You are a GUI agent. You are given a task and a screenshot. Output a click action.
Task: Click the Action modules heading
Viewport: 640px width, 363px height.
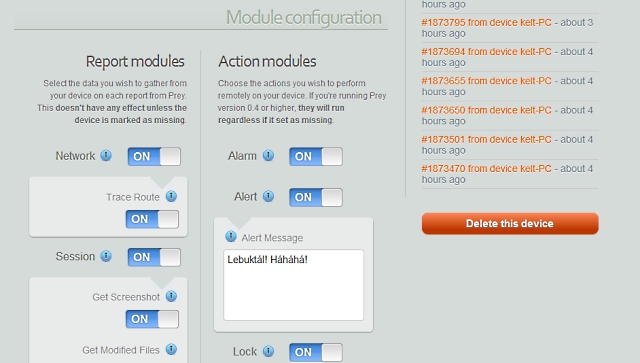(x=267, y=62)
